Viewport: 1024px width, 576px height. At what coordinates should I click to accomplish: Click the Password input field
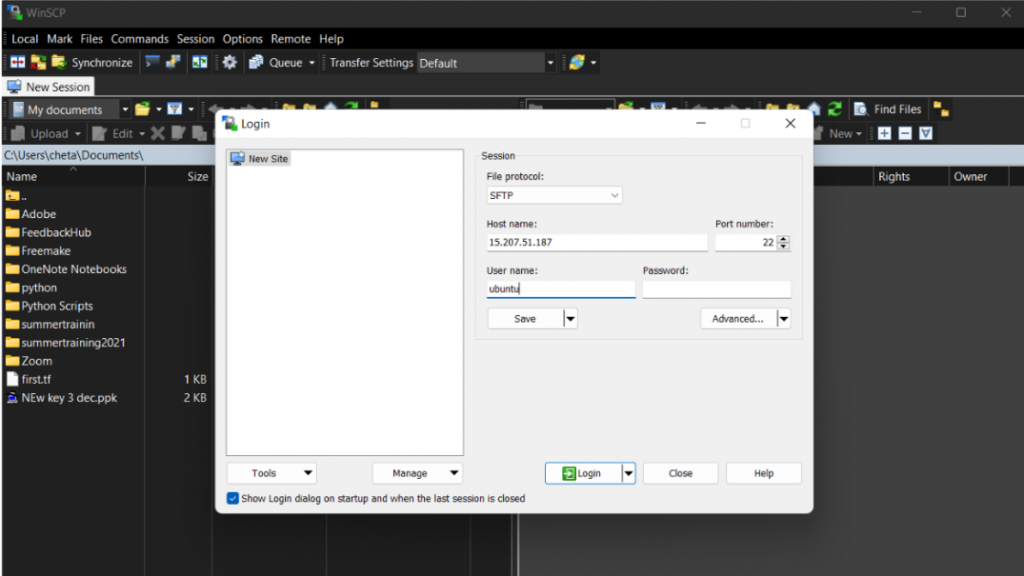716,289
